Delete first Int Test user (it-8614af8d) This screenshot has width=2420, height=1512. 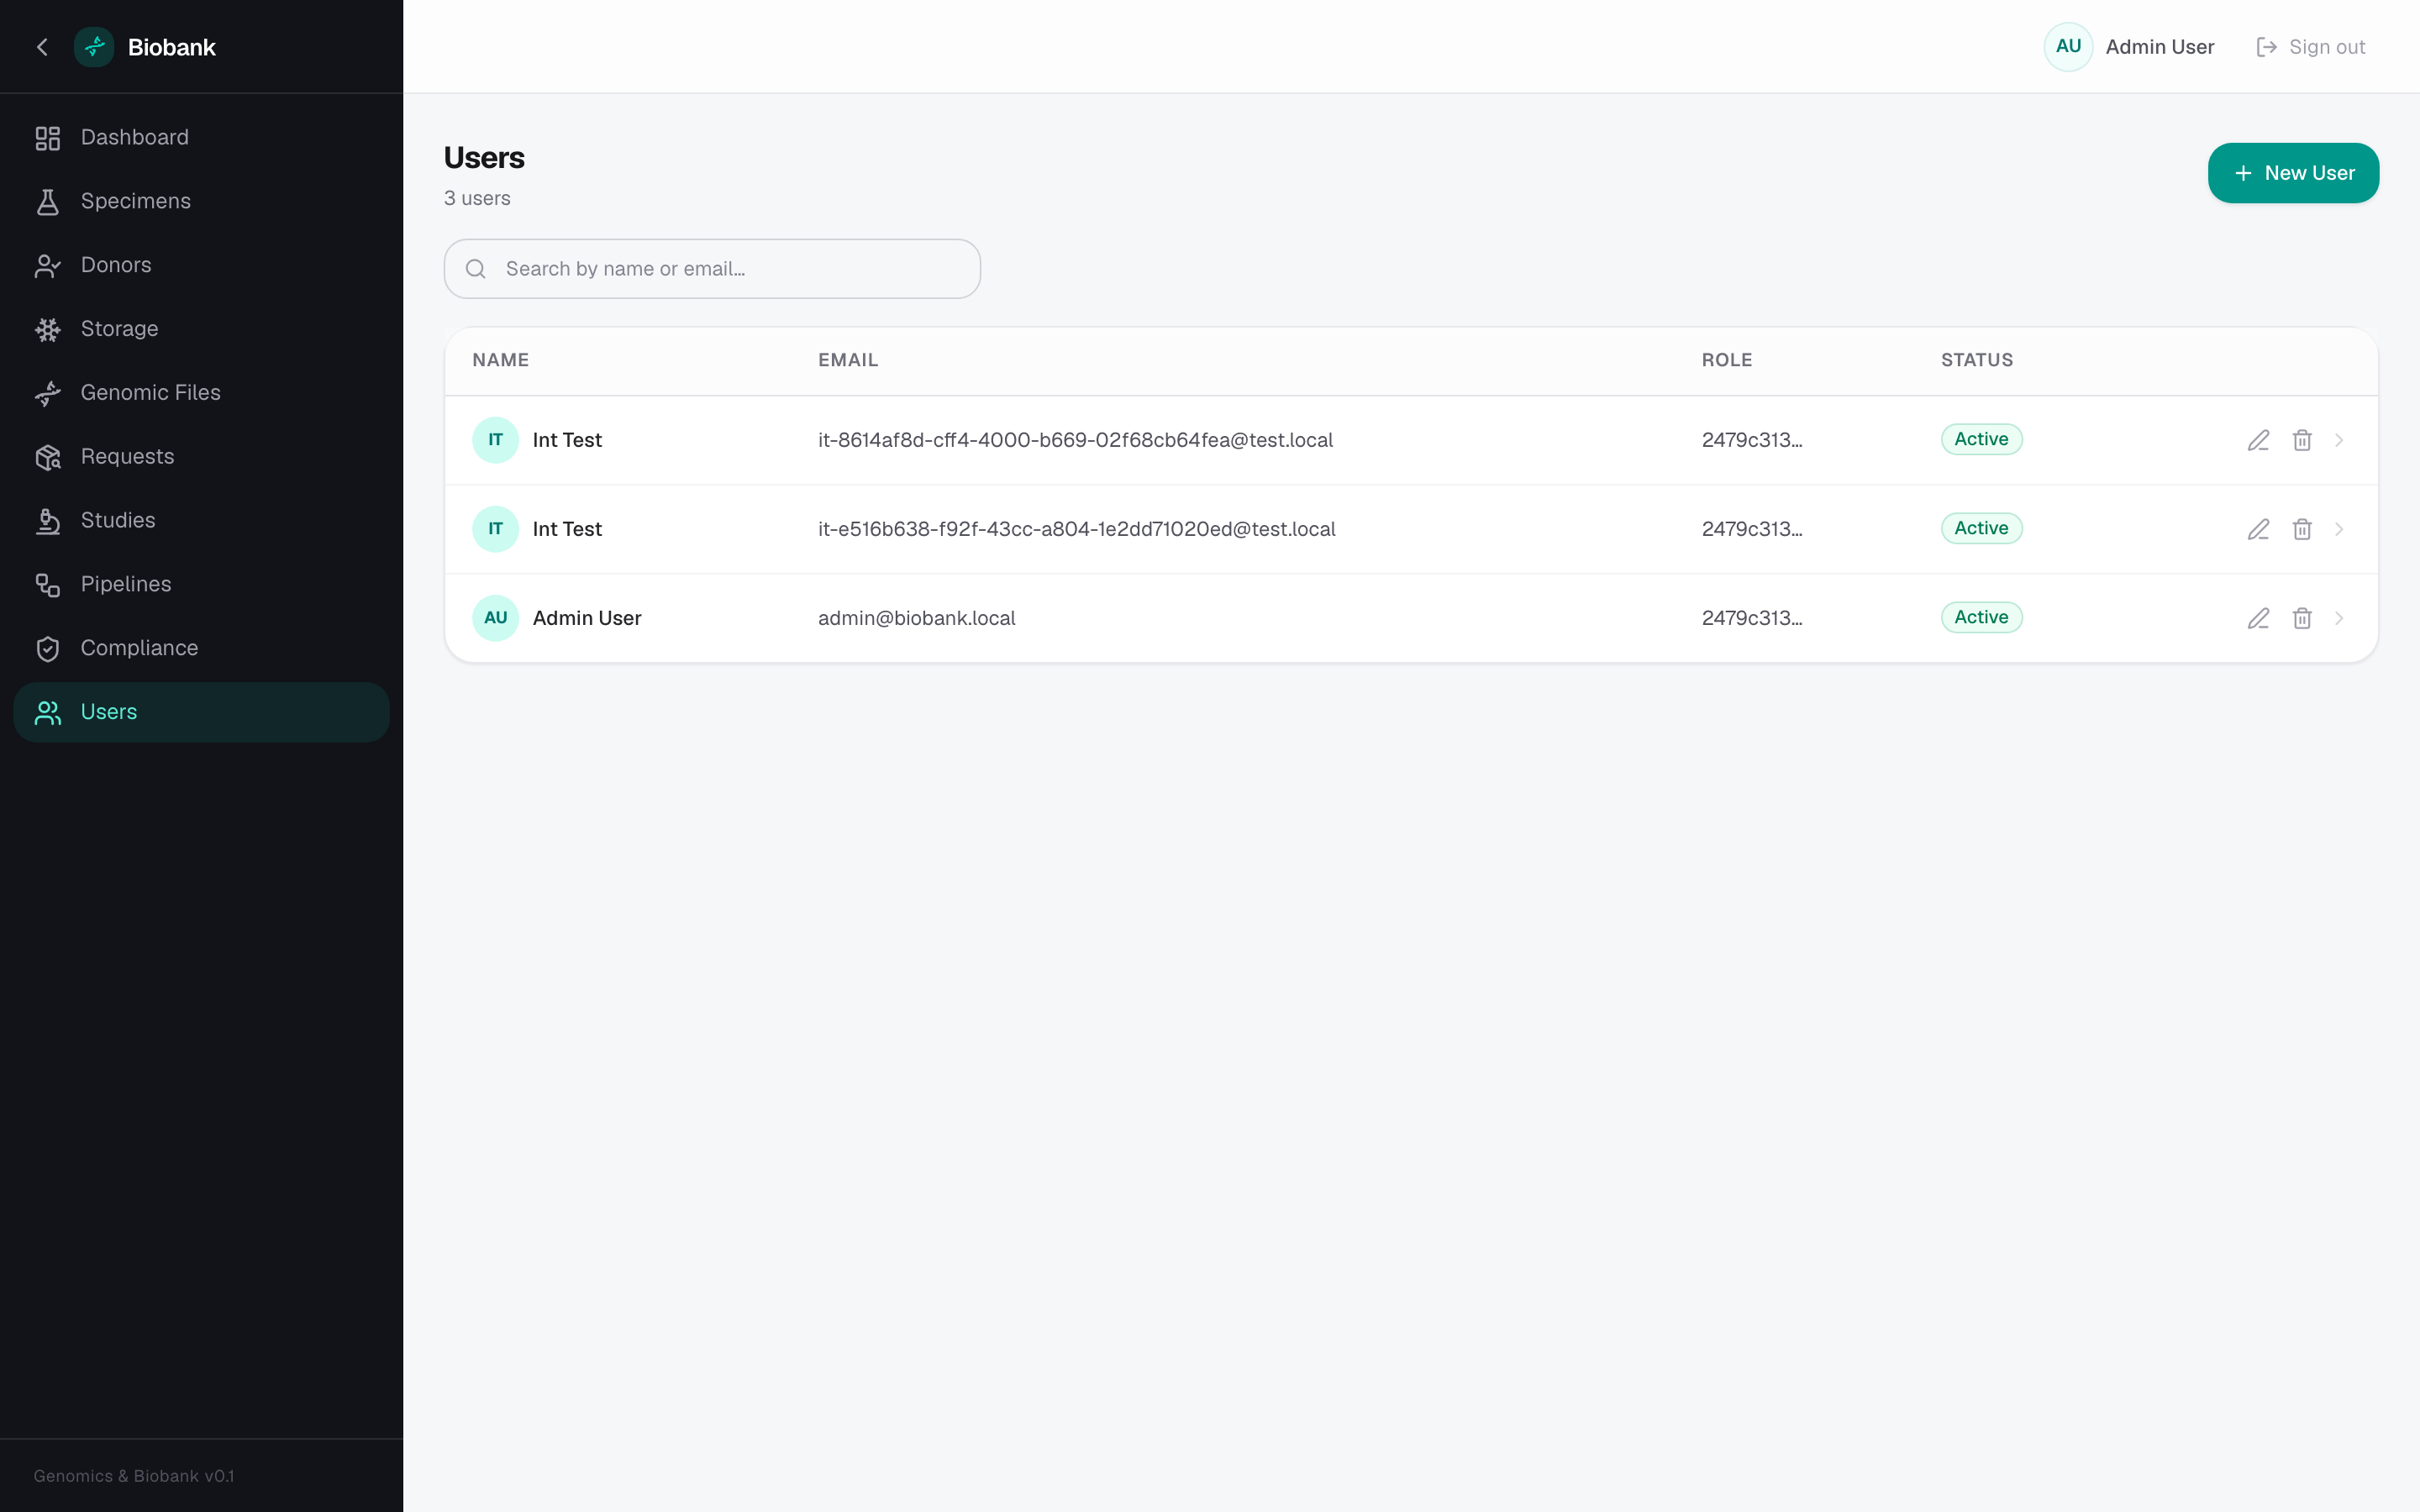2302,440
